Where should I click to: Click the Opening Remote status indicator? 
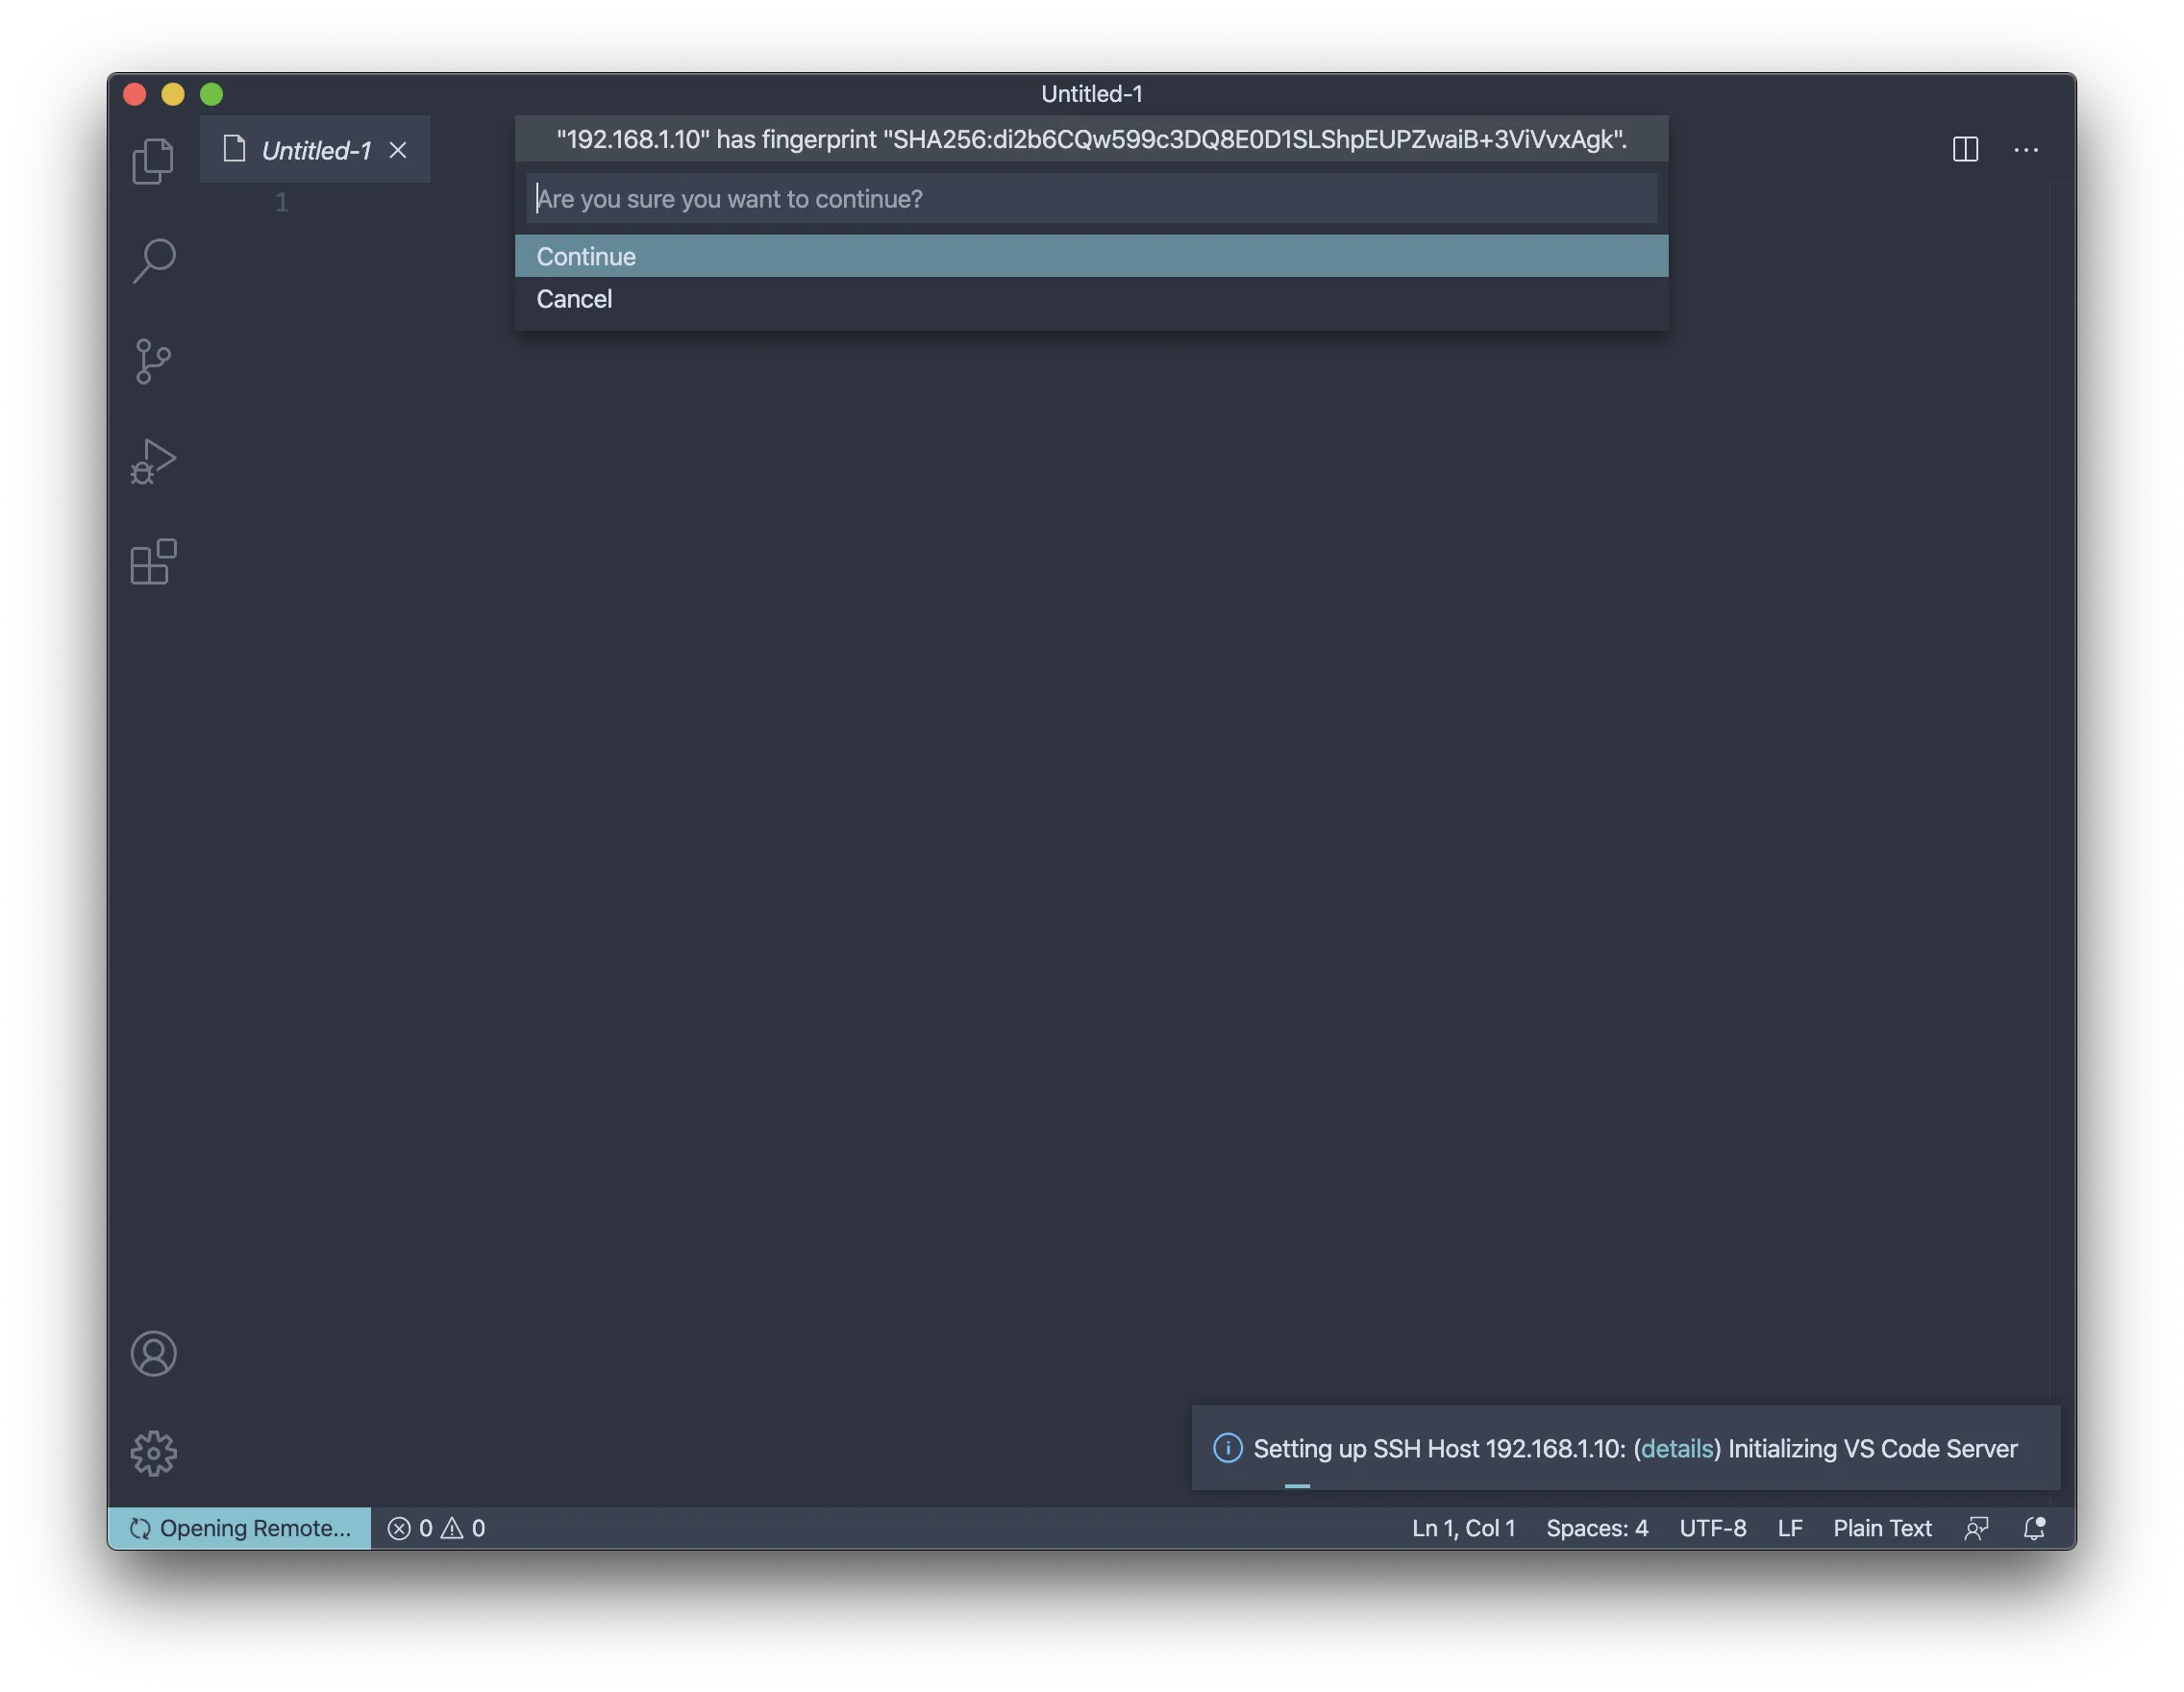coord(239,1528)
